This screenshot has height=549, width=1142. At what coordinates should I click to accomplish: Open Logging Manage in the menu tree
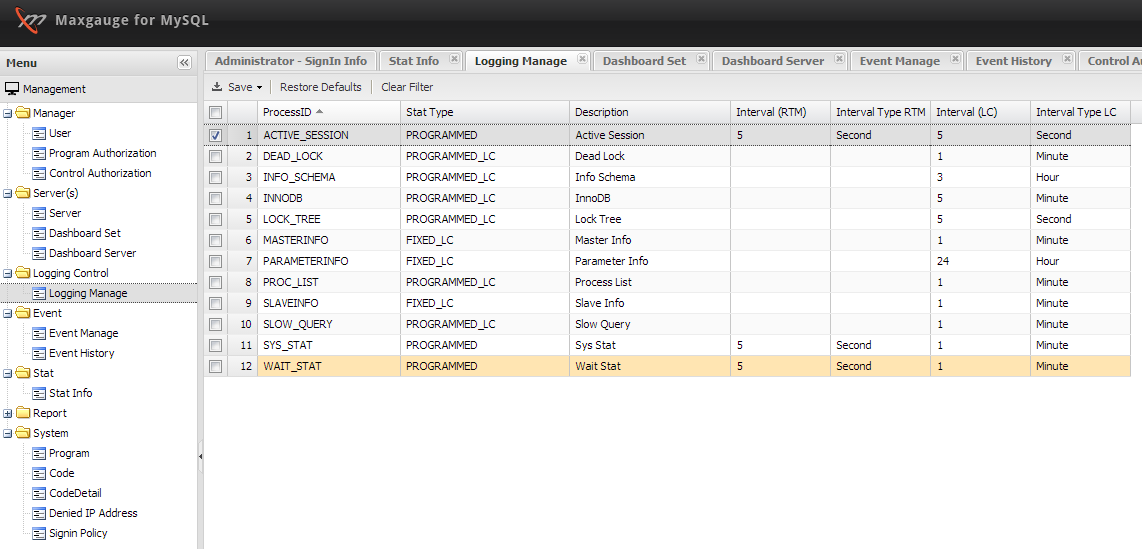click(88, 293)
